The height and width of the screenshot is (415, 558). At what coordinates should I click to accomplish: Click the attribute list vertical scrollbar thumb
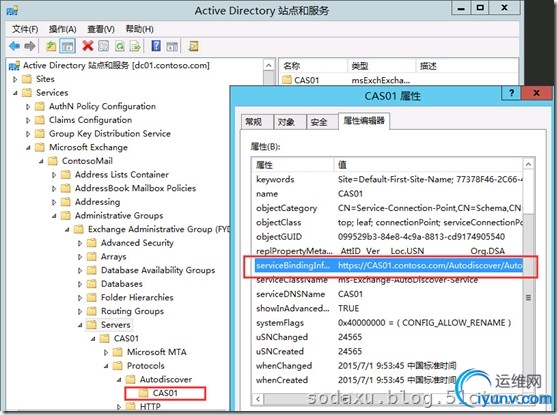click(528, 297)
